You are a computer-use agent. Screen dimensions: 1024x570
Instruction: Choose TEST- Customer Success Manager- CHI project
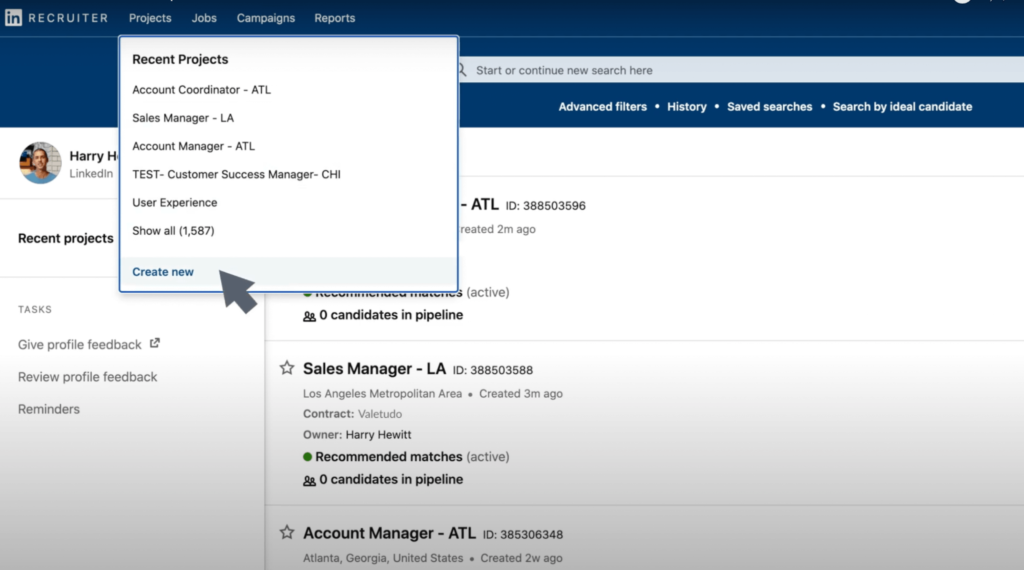pos(236,174)
